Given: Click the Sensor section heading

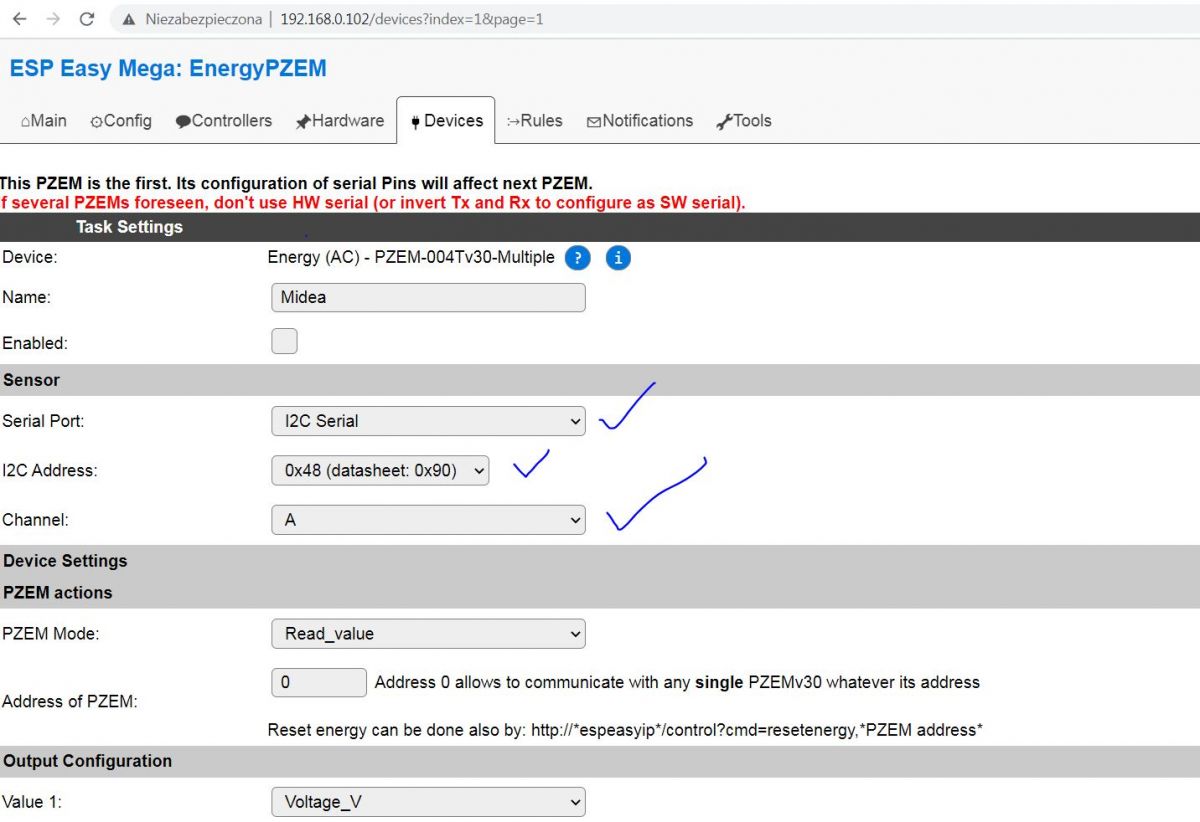Looking at the screenshot, I should click(x=31, y=380).
